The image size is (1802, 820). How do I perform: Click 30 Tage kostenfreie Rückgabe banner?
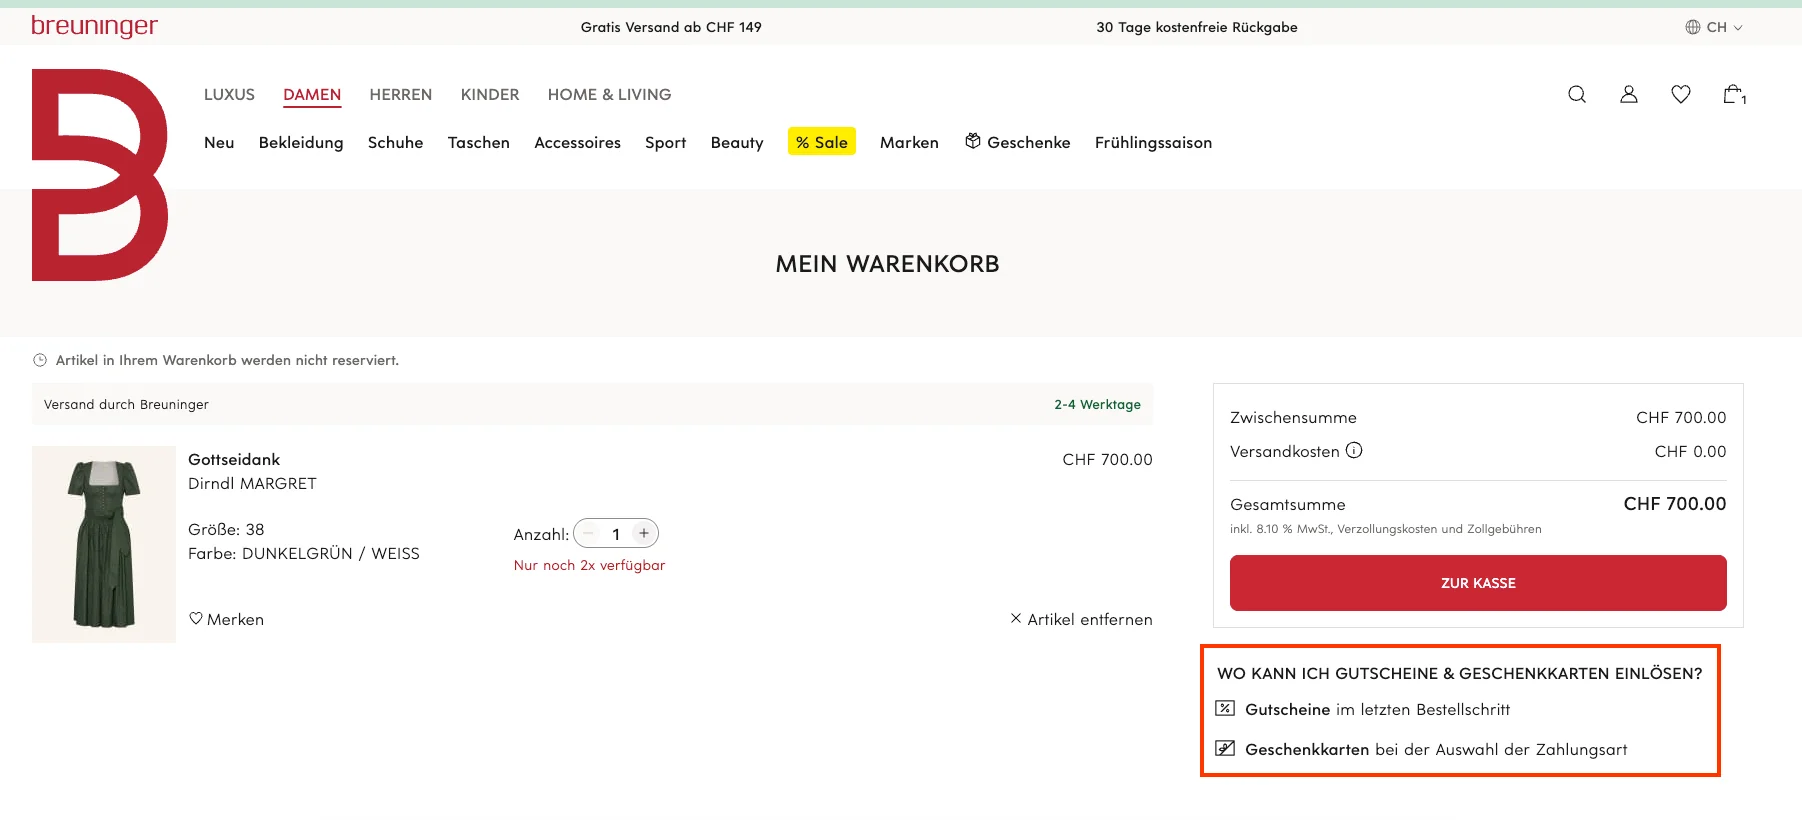tap(1197, 27)
